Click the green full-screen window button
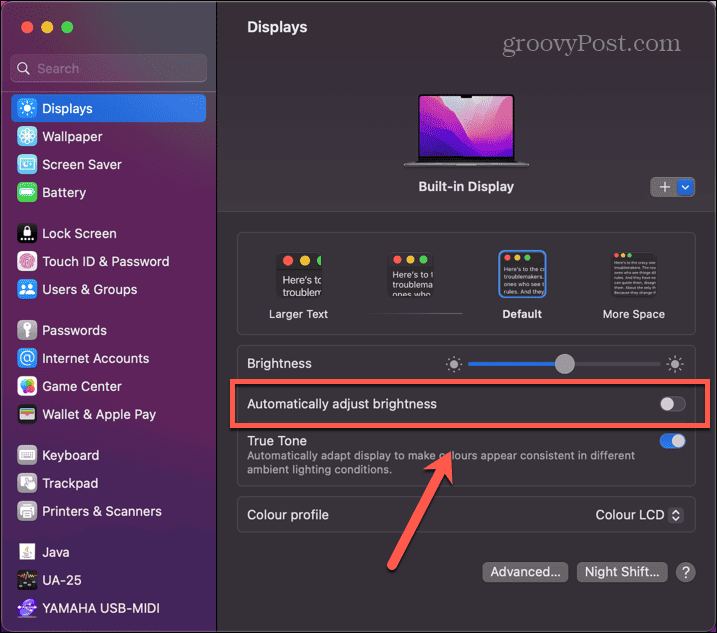The height and width of the screenshot is (633, 717). pyautogui.click(x=67, y=27)
